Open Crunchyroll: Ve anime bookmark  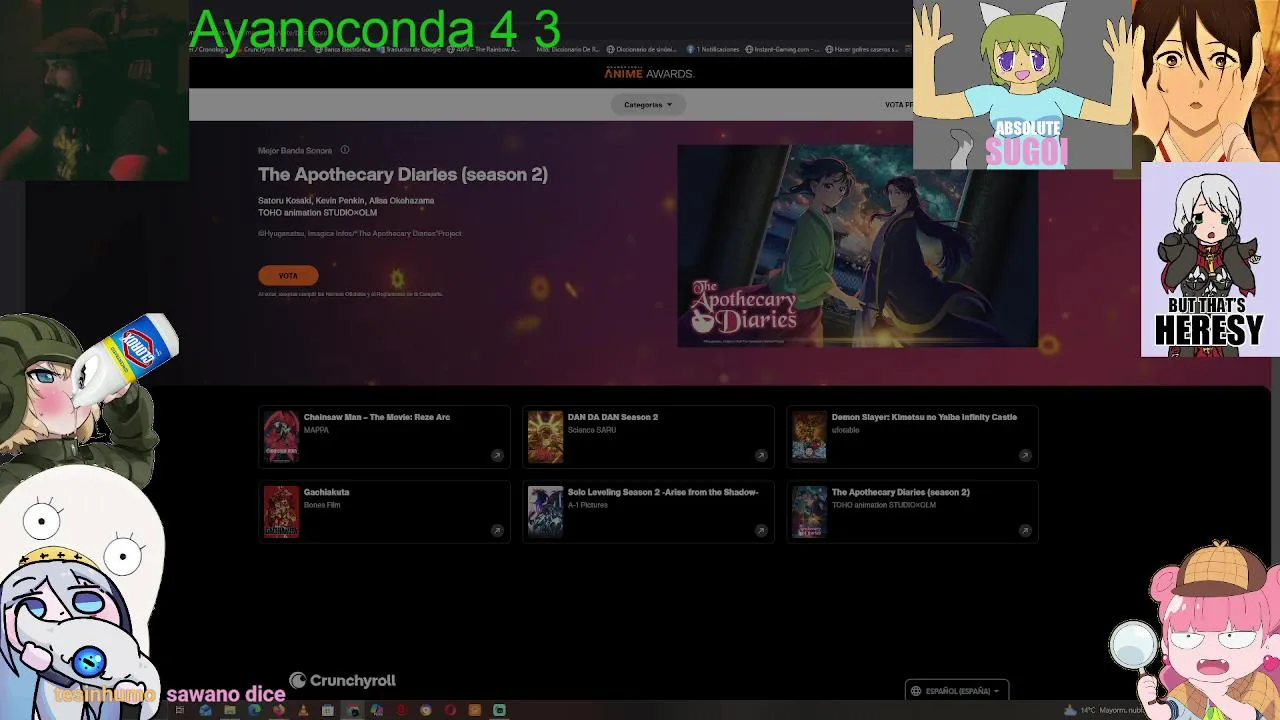(272, 49)
